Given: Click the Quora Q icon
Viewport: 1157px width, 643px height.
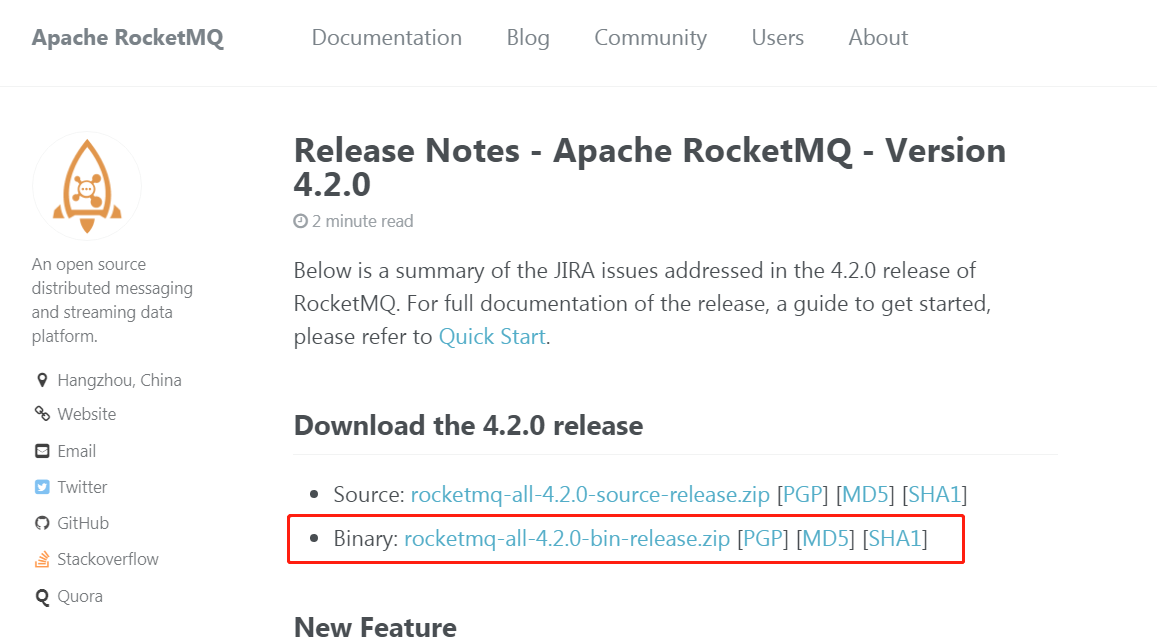Looking at the screenshot, I should point(42,596).
